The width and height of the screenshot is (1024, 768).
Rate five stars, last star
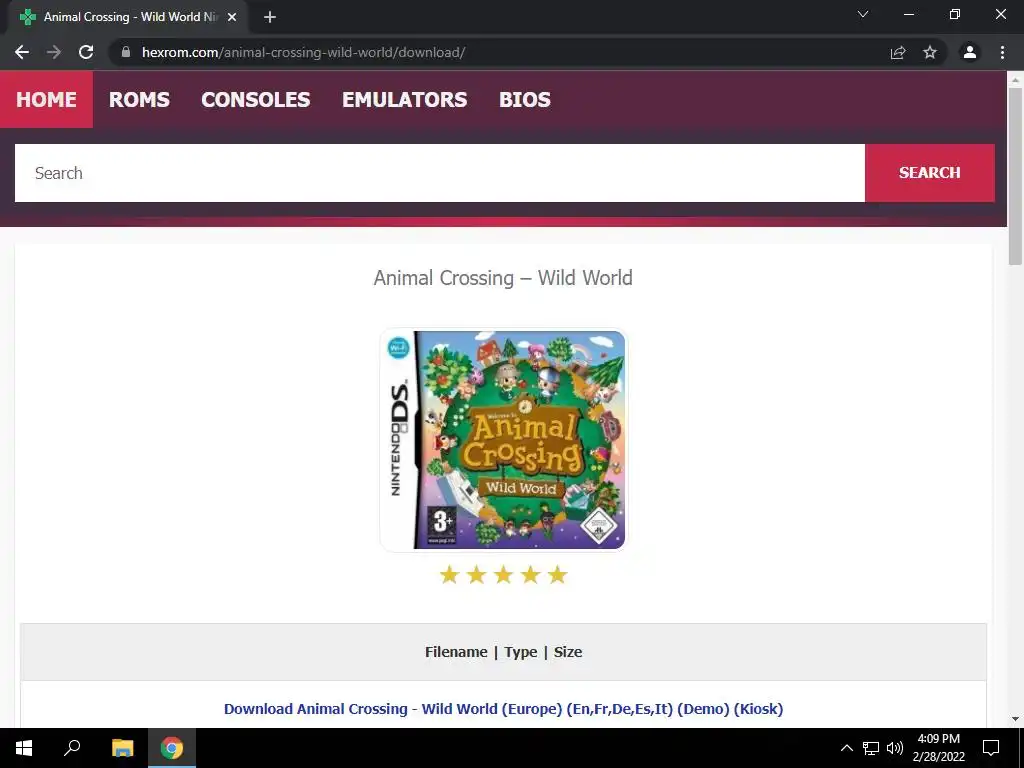tap(557, 575)
